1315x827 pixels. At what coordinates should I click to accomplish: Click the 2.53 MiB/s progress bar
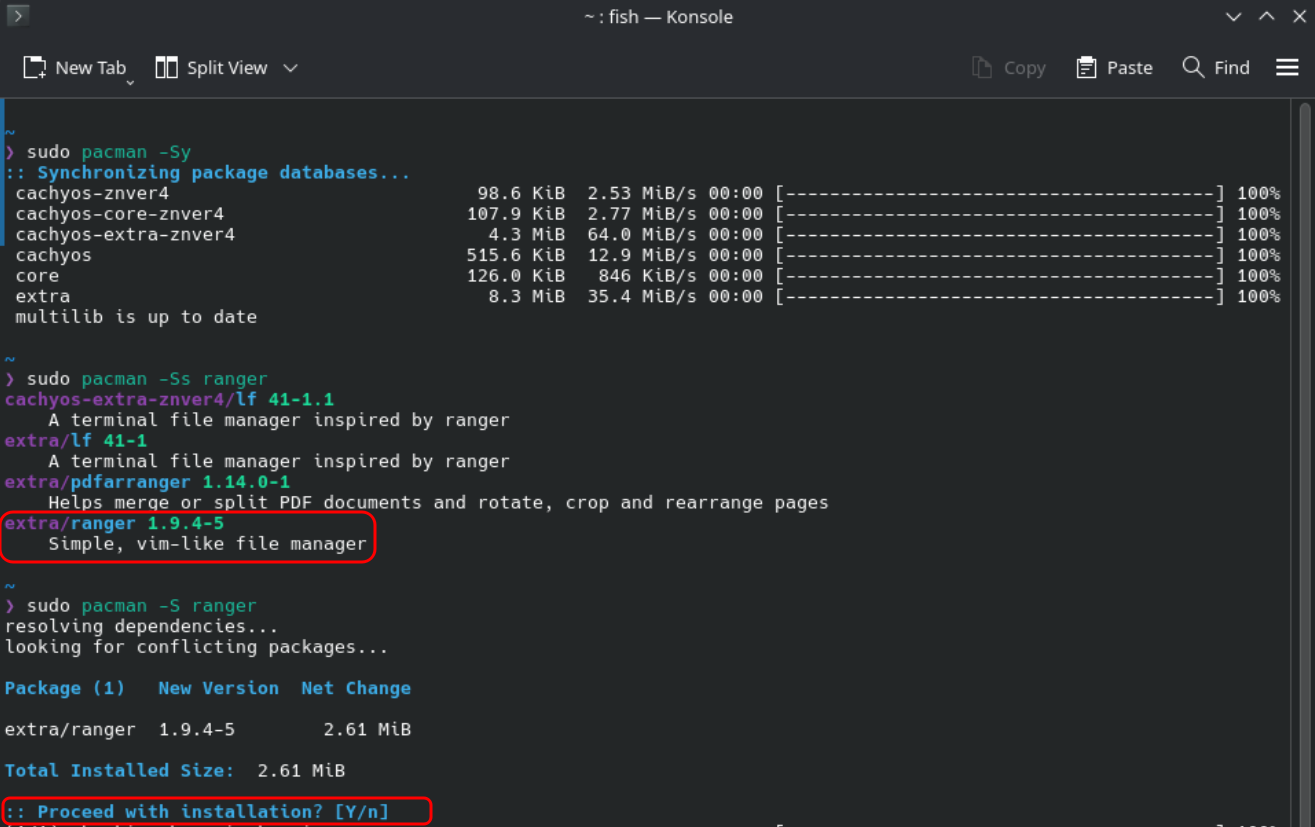(1000, 193)
